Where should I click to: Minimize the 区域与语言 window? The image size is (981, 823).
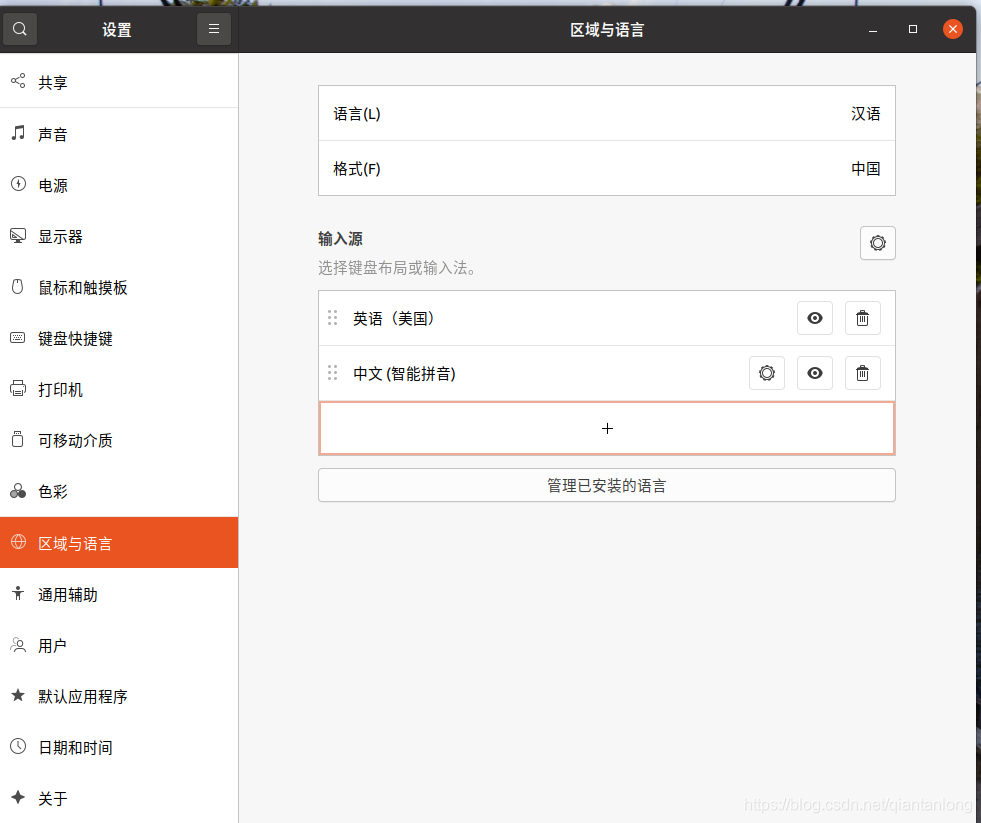pos(873,29)
